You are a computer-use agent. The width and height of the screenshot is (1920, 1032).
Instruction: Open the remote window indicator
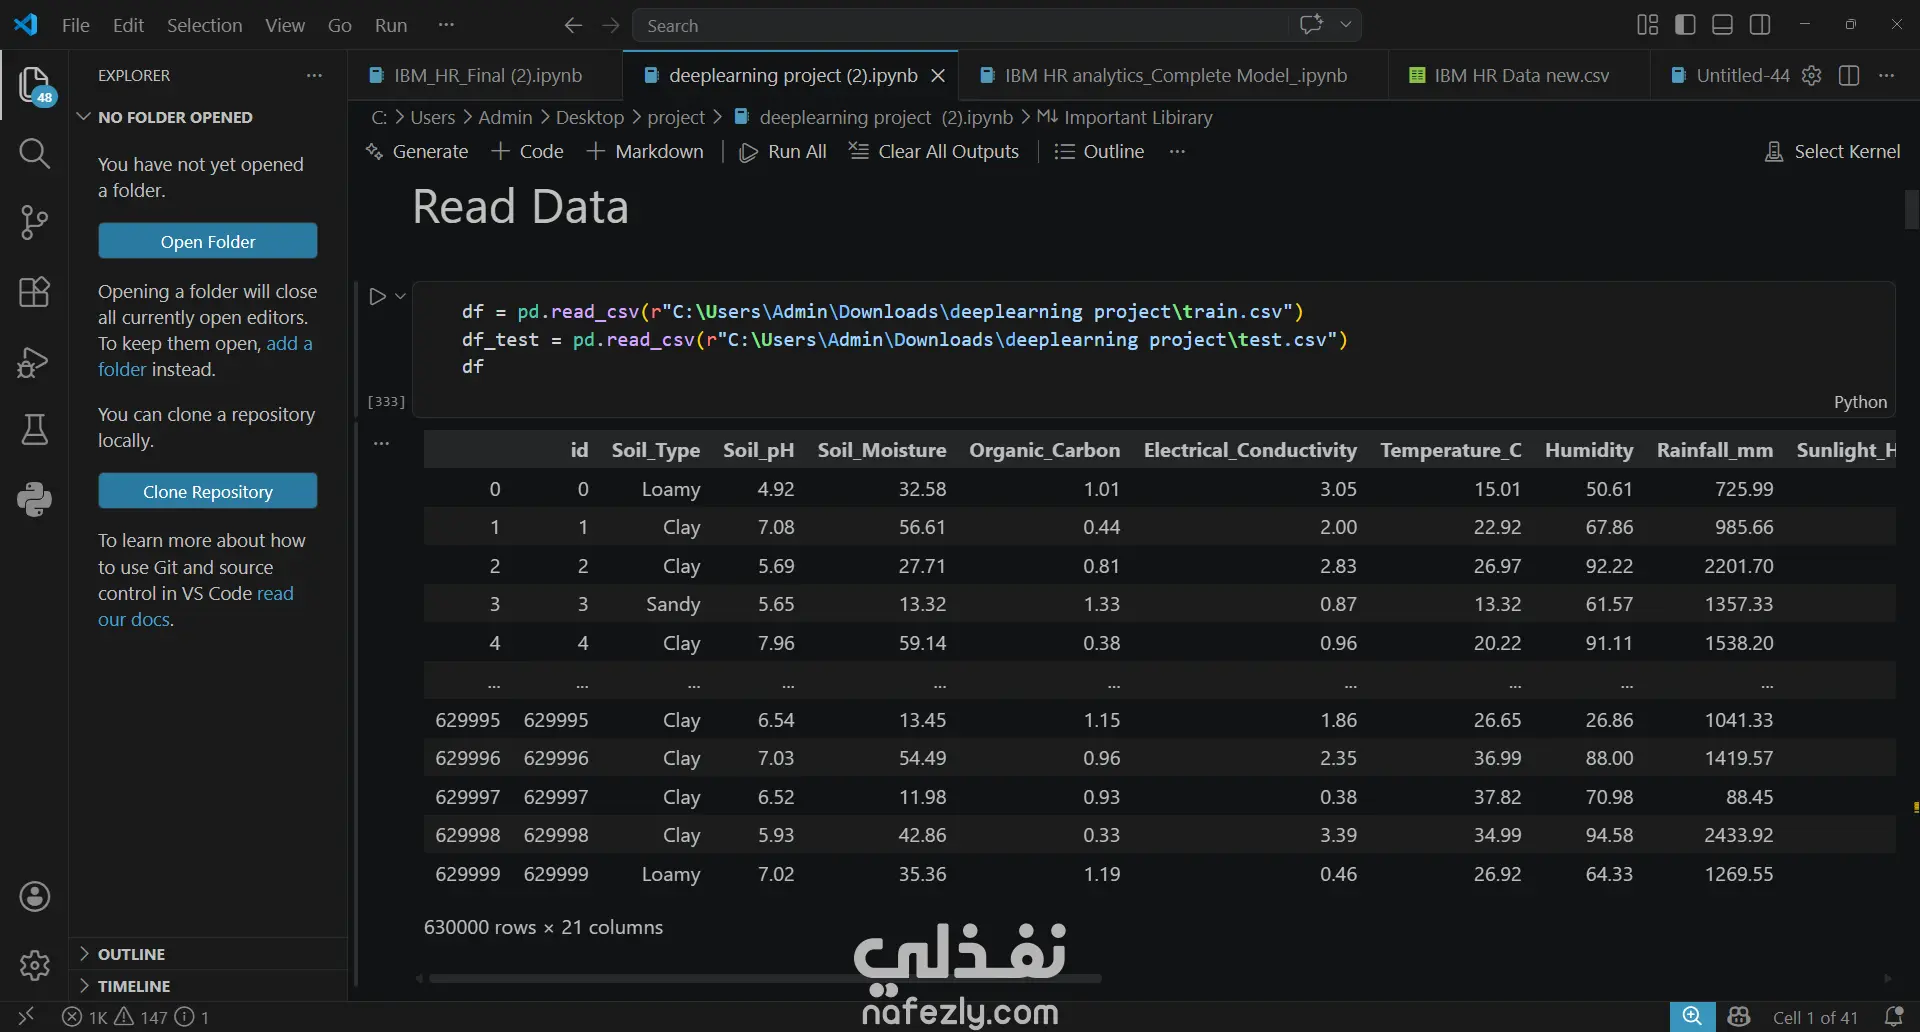26,1017
